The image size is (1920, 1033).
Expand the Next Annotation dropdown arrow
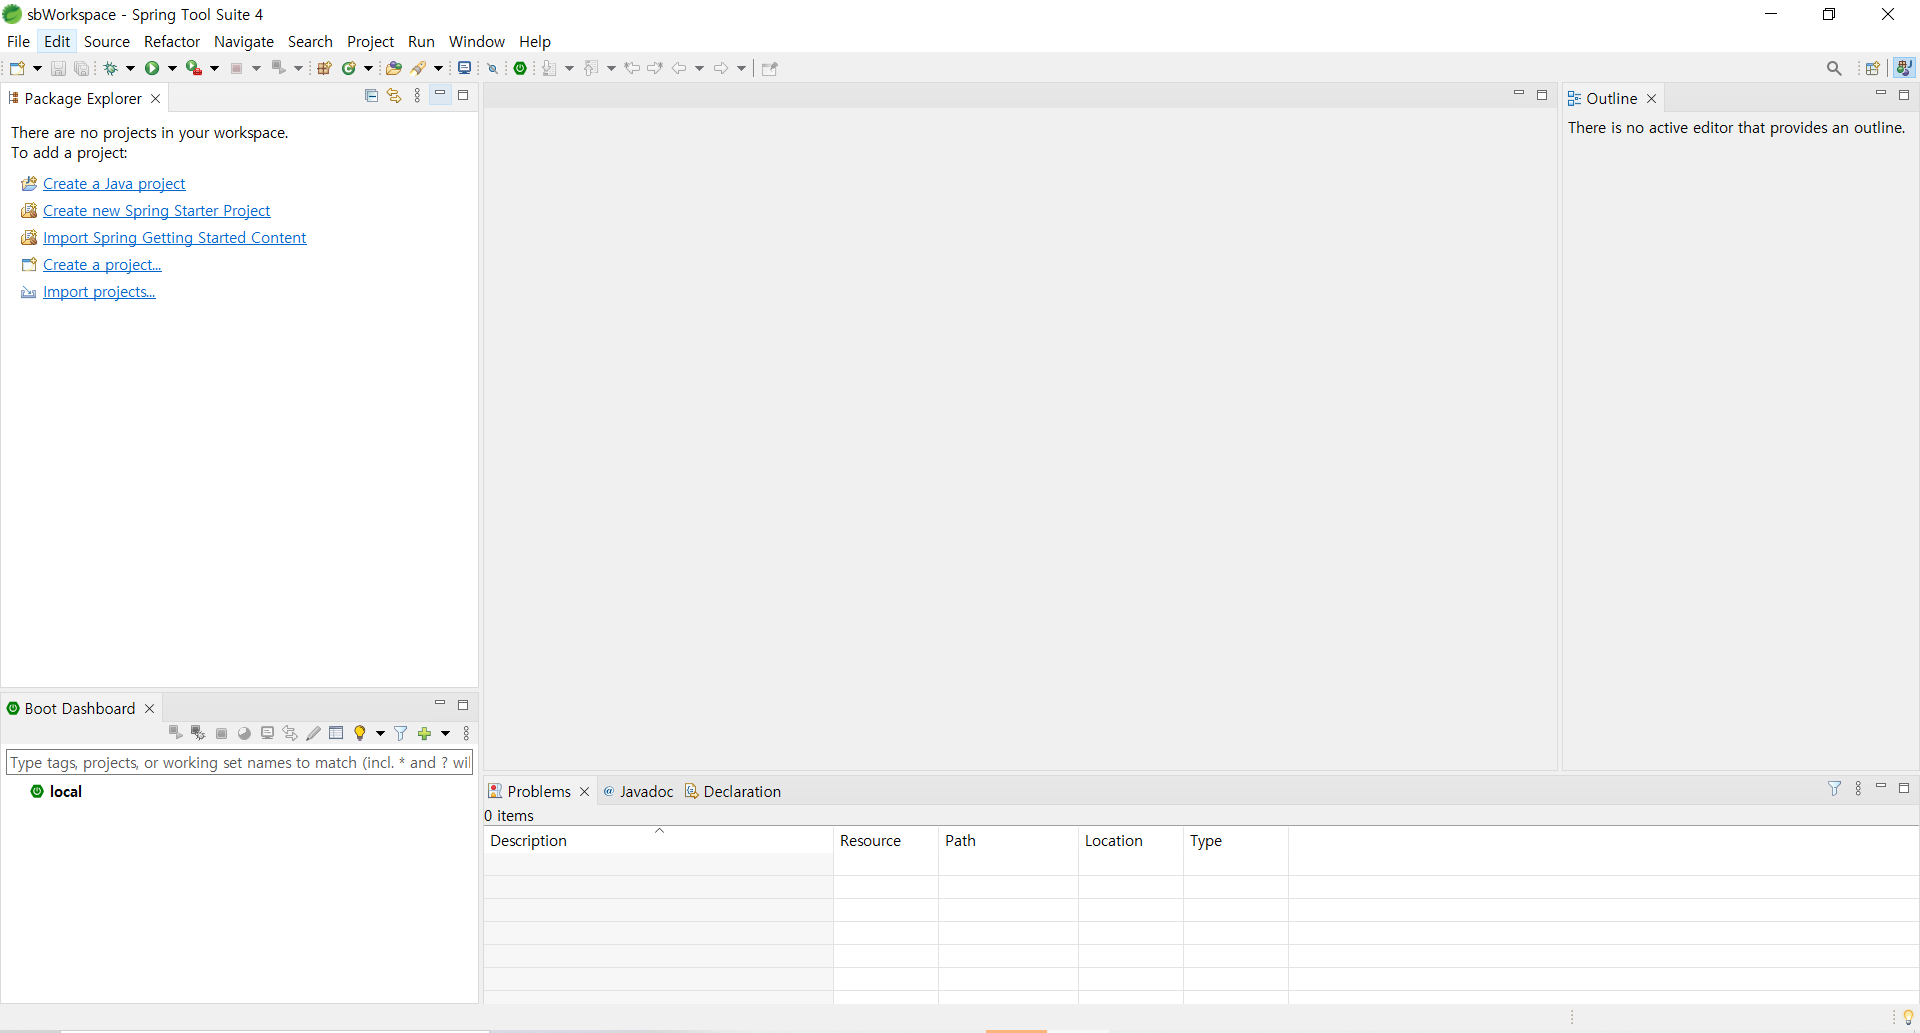569,68
